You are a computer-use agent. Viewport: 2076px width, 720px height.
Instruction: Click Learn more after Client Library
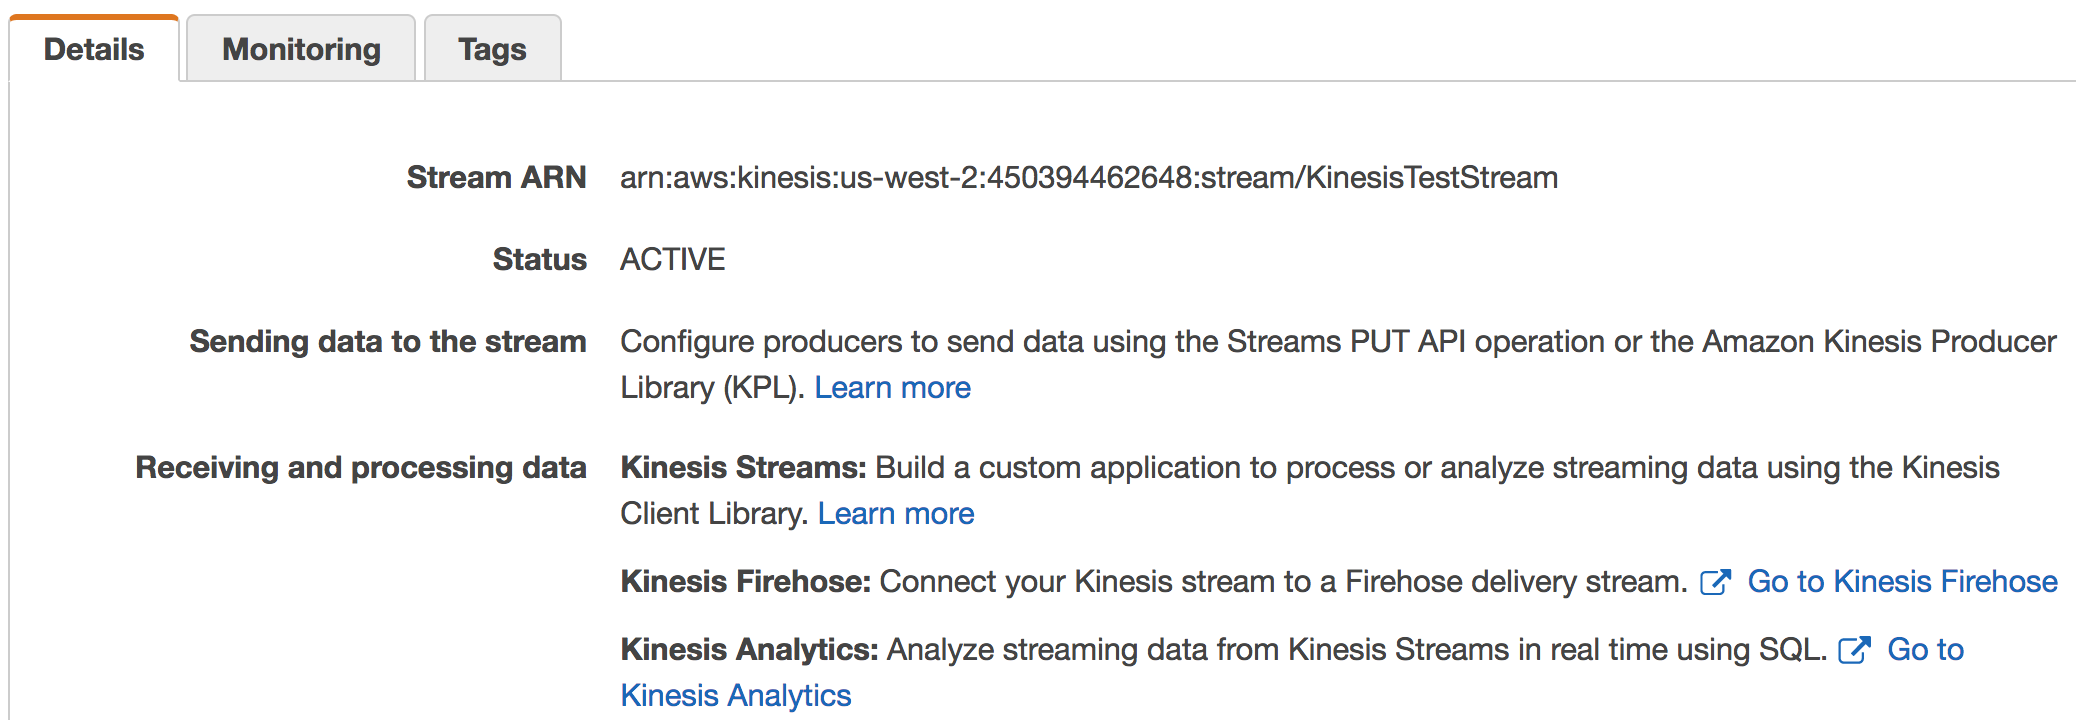click(896, 513)
